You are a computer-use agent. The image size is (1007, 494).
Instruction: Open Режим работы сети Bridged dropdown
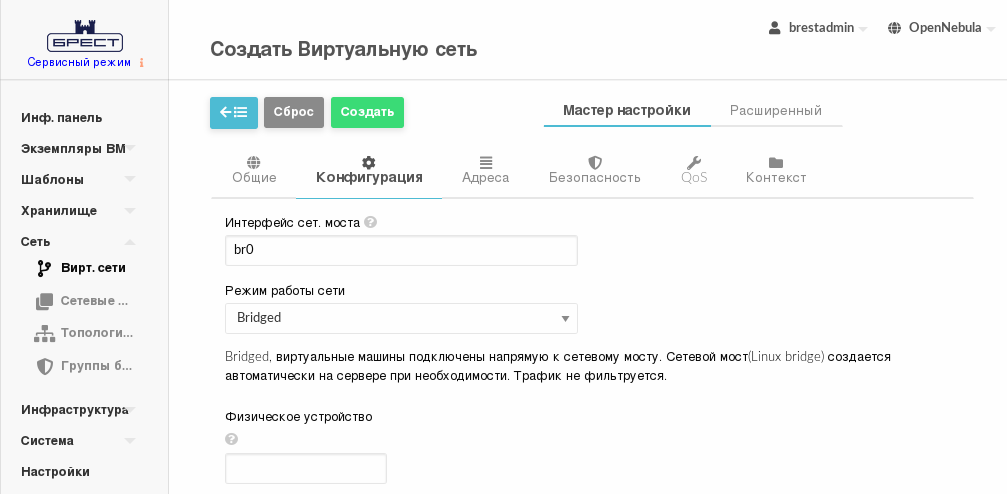(x=401, y=318)
